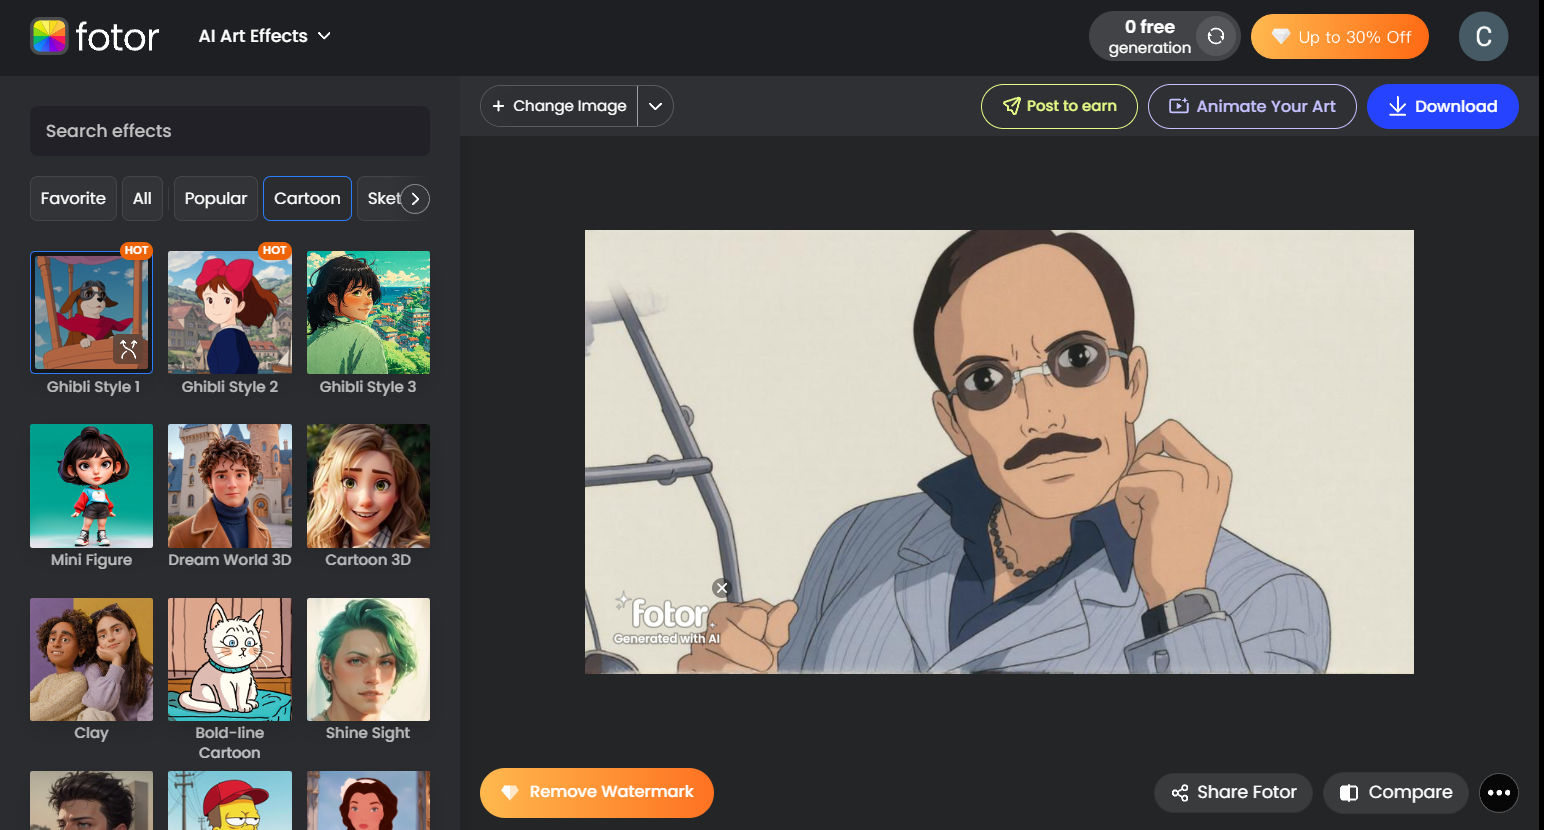This screenshot has height=830, width=1544.
Task: Select the Favorite category tab
Action: click(x=73, y=198)
